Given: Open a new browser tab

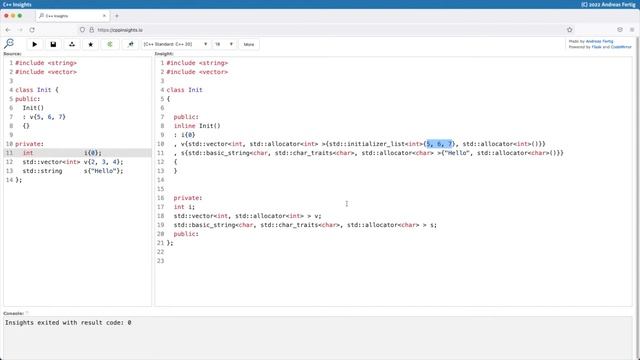Looking at the screenshot, I should 117,16.
